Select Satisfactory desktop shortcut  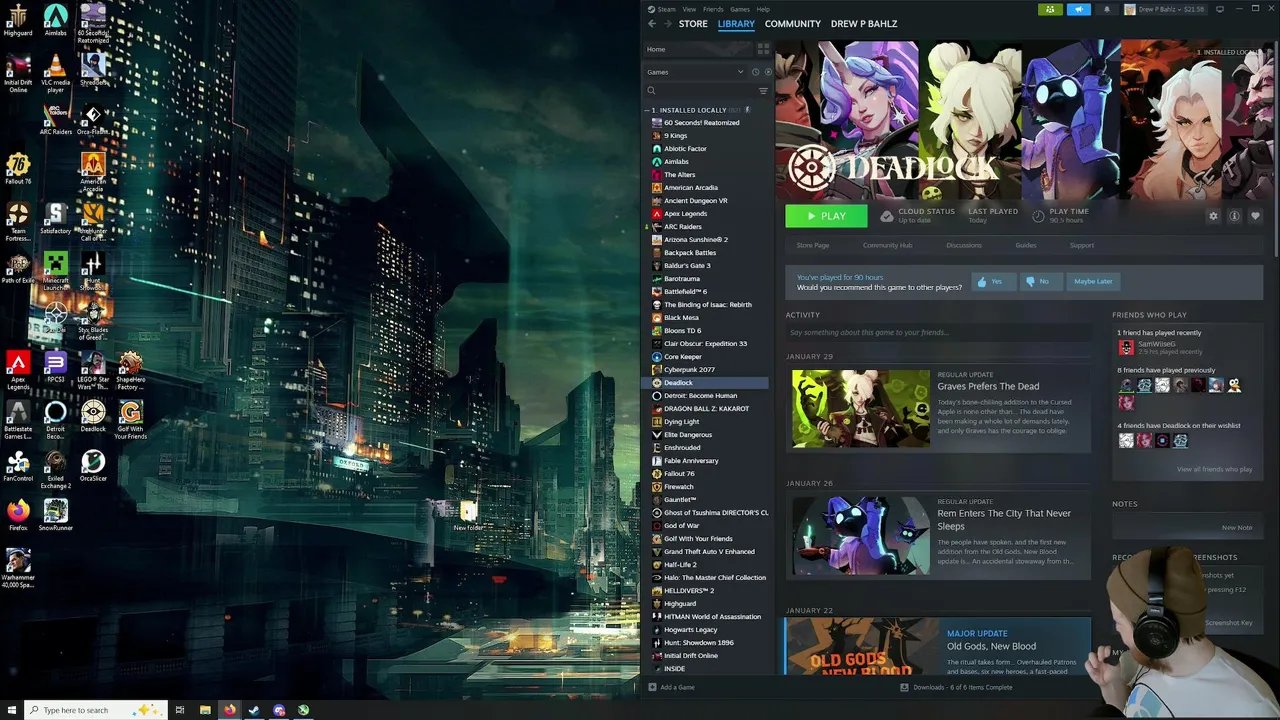[x=56, y=219]
